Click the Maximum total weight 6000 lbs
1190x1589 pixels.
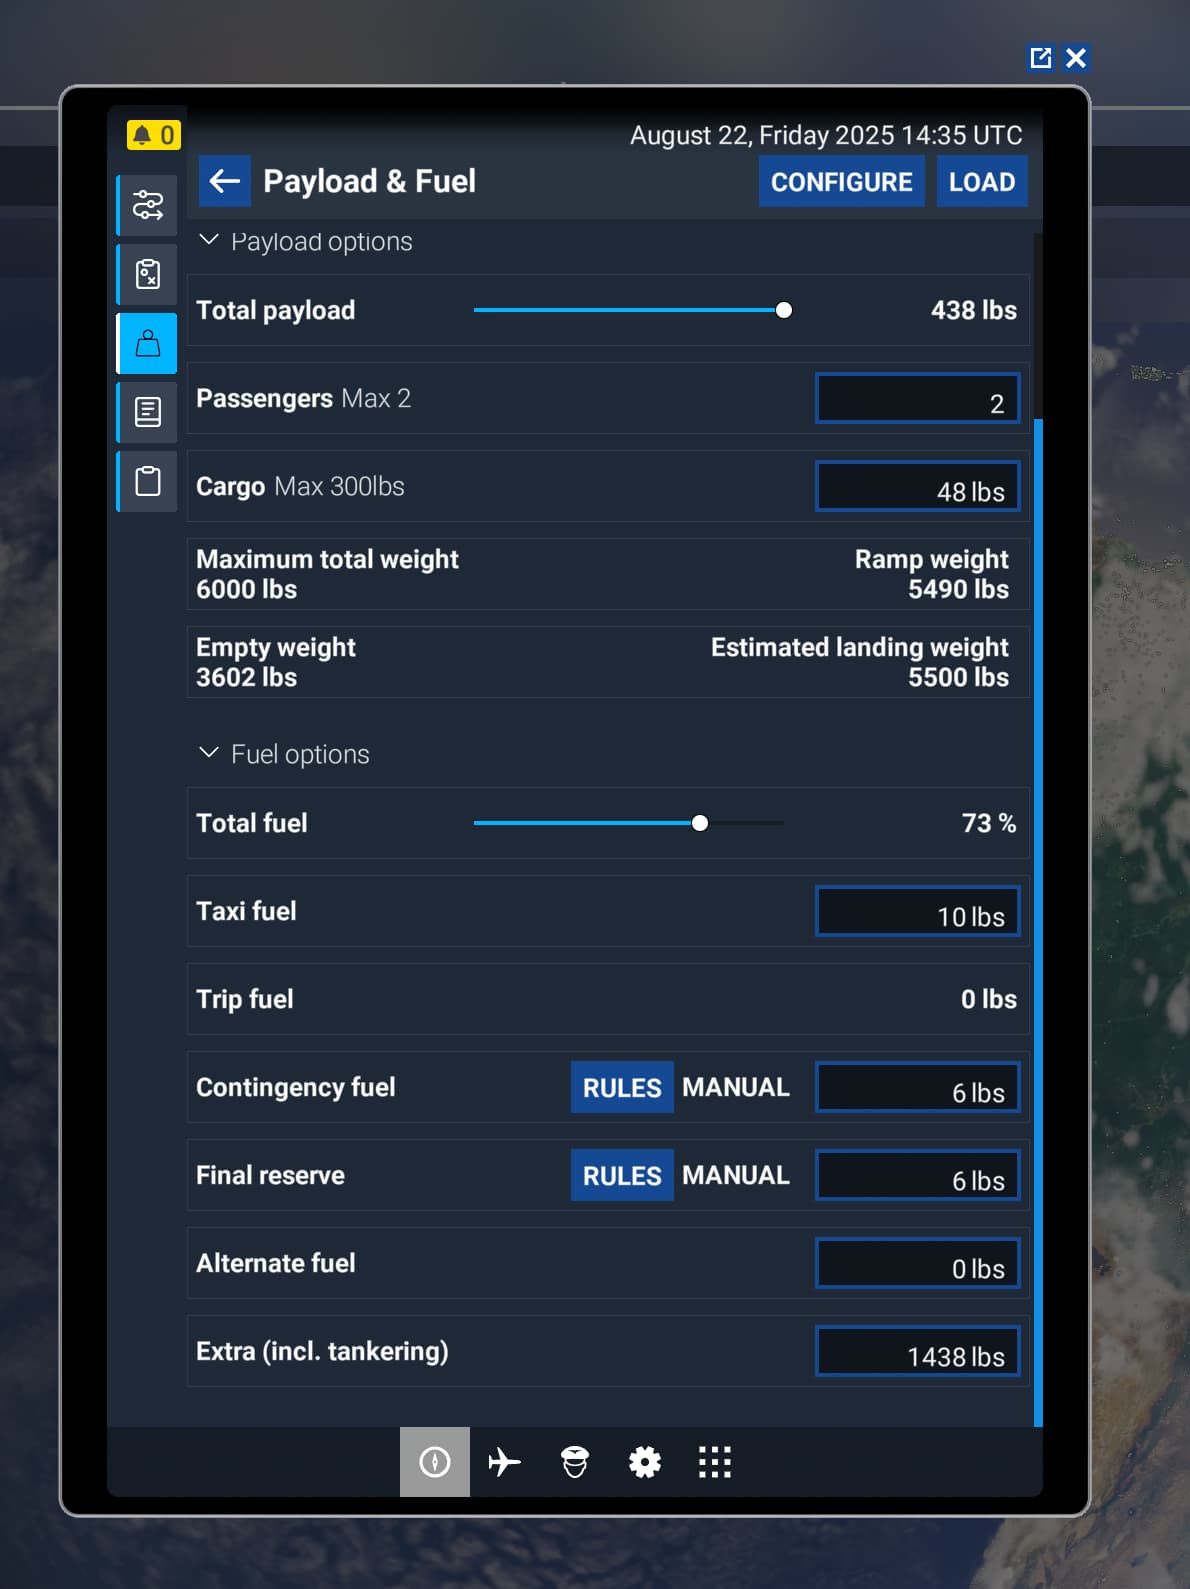(327, 574)
